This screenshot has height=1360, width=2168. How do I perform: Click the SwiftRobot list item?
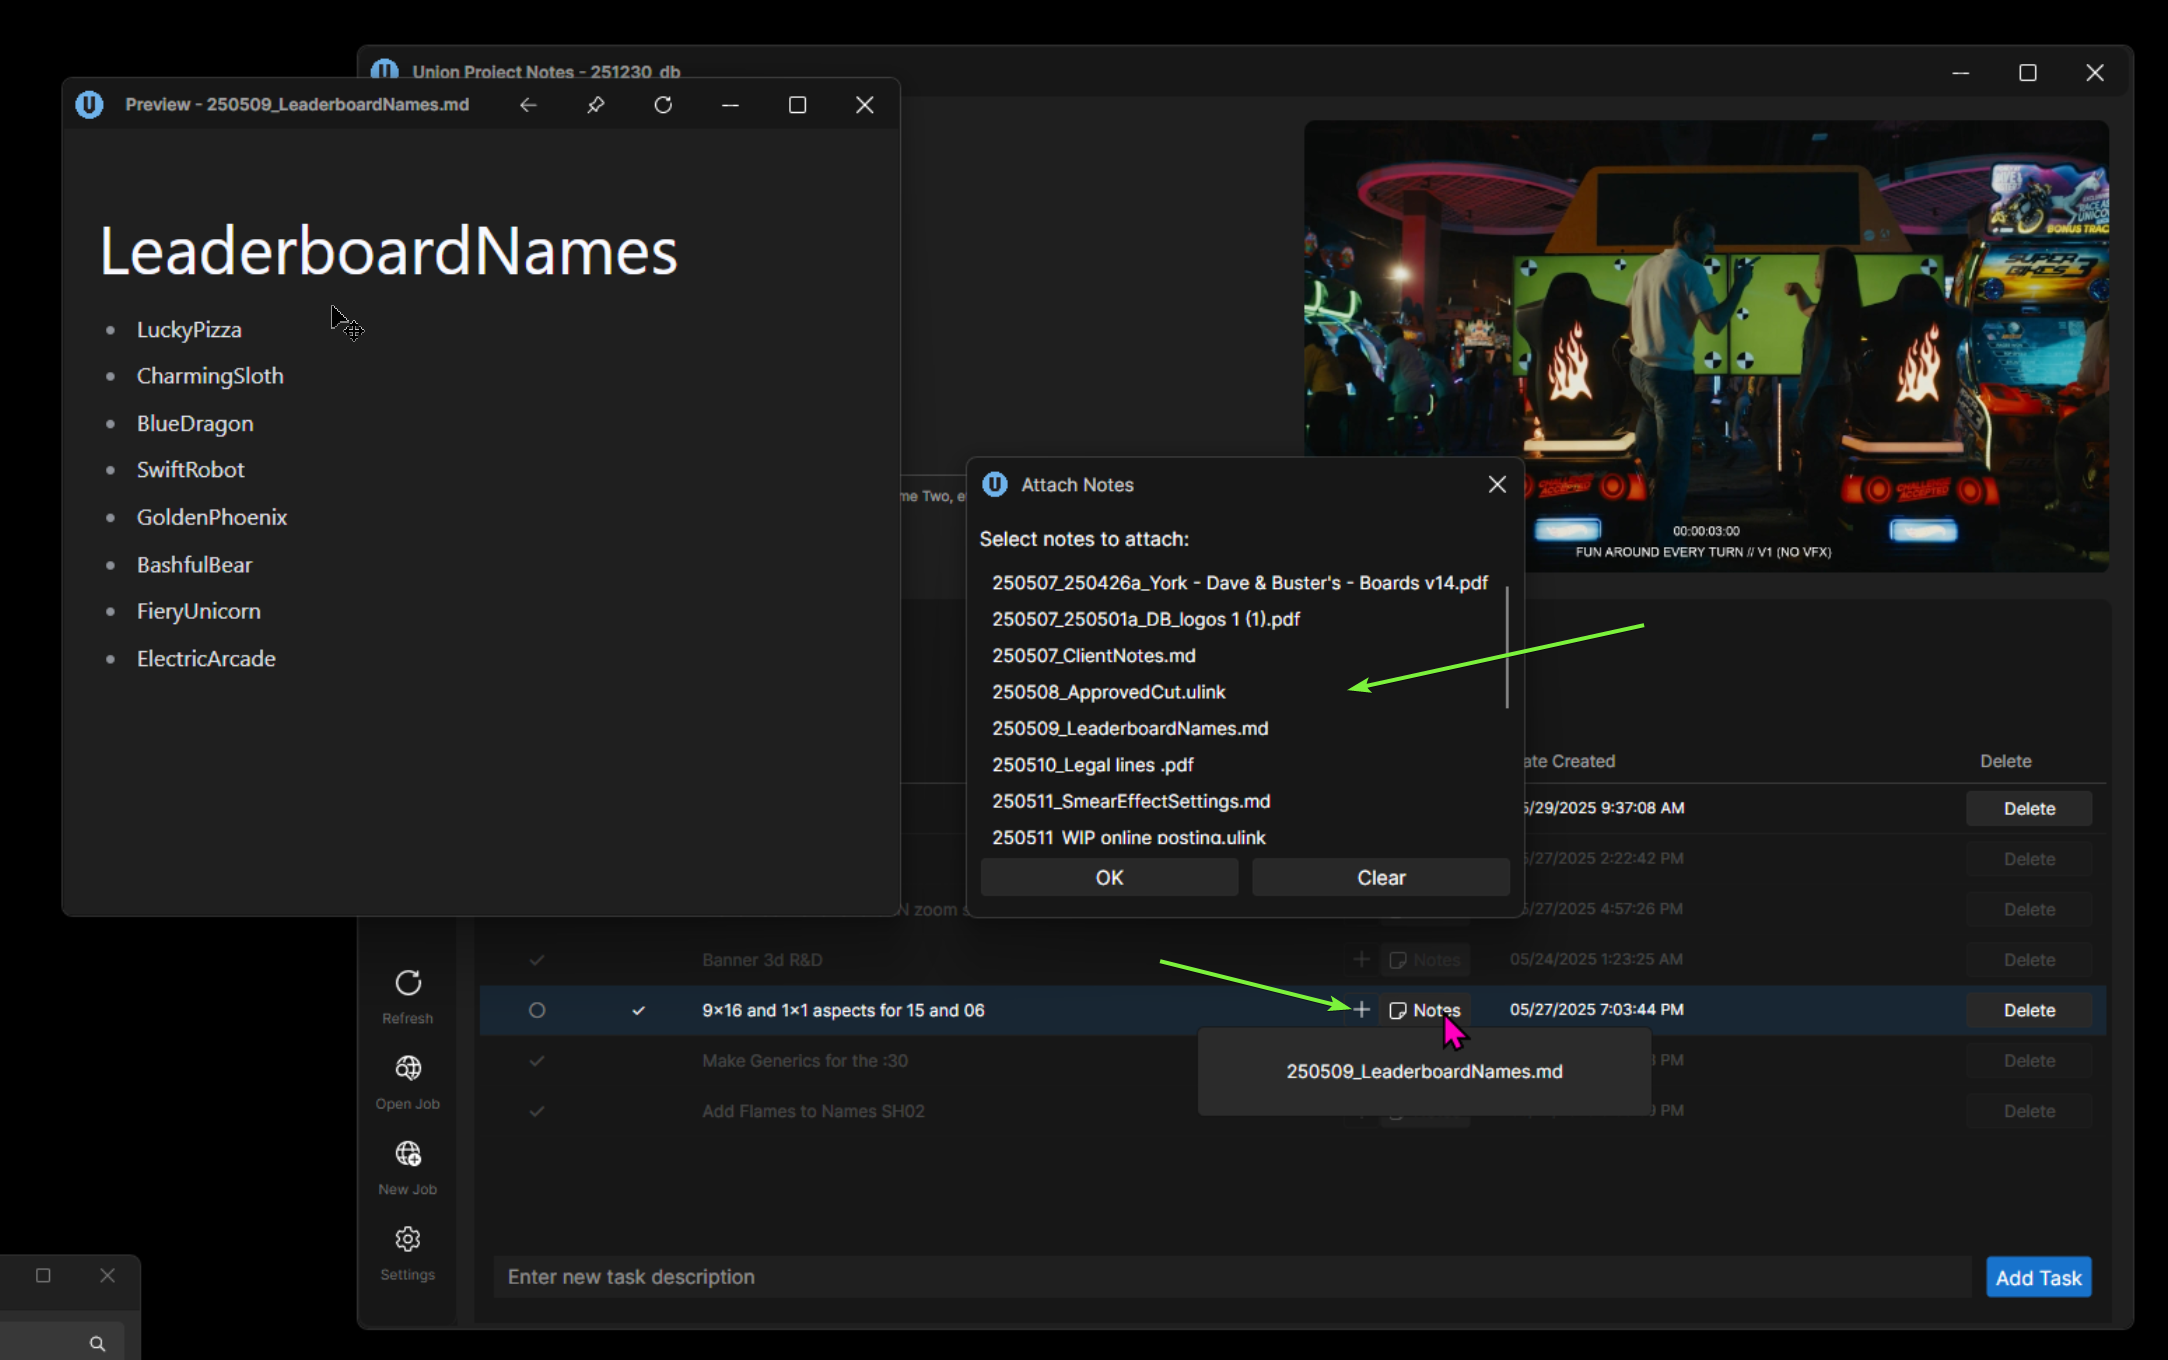190,470
